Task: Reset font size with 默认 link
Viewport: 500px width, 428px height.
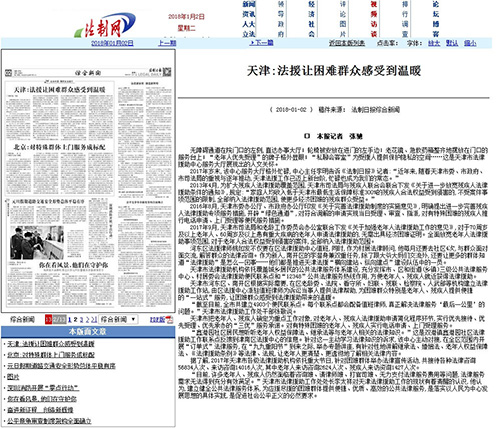Action: pyautogui.click(x=452, y=43)
